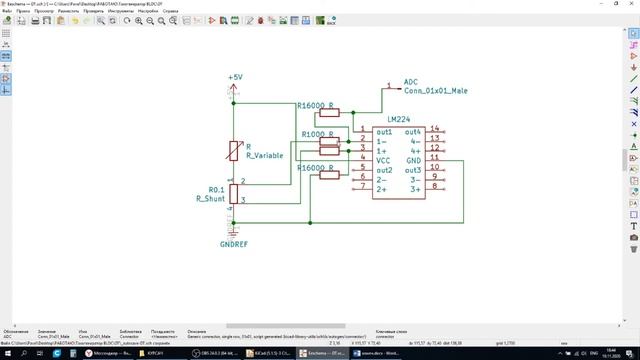The width and height of the screenshot is (640, 360).
Task: Select the Place junction dot tool
Action: pyautogui.click(x=633, y=135)
